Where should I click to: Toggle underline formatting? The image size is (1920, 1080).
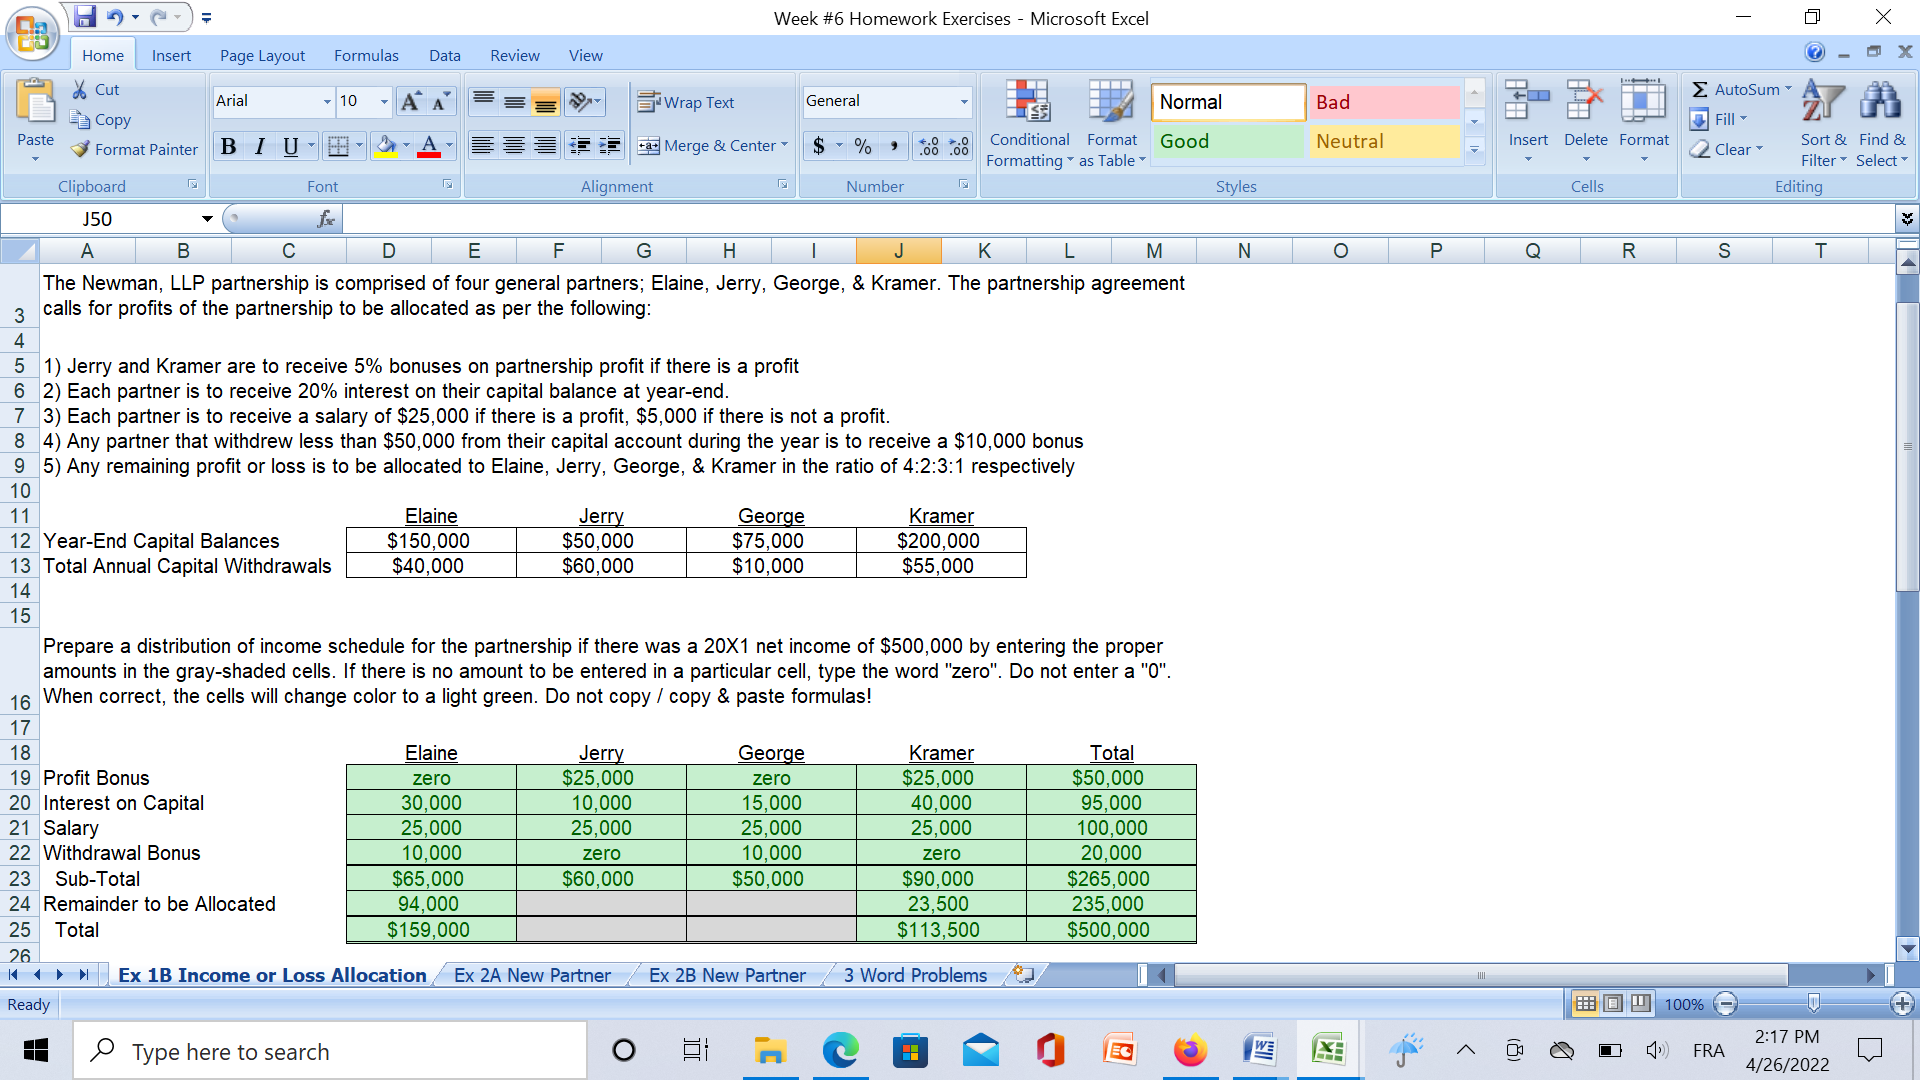point(288,146)
